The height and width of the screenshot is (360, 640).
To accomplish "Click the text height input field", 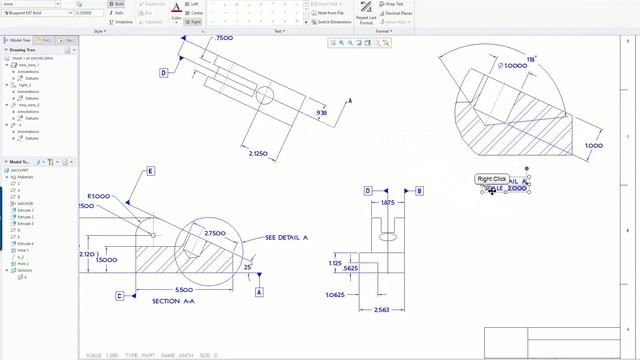I will click(x=89, y=13).
